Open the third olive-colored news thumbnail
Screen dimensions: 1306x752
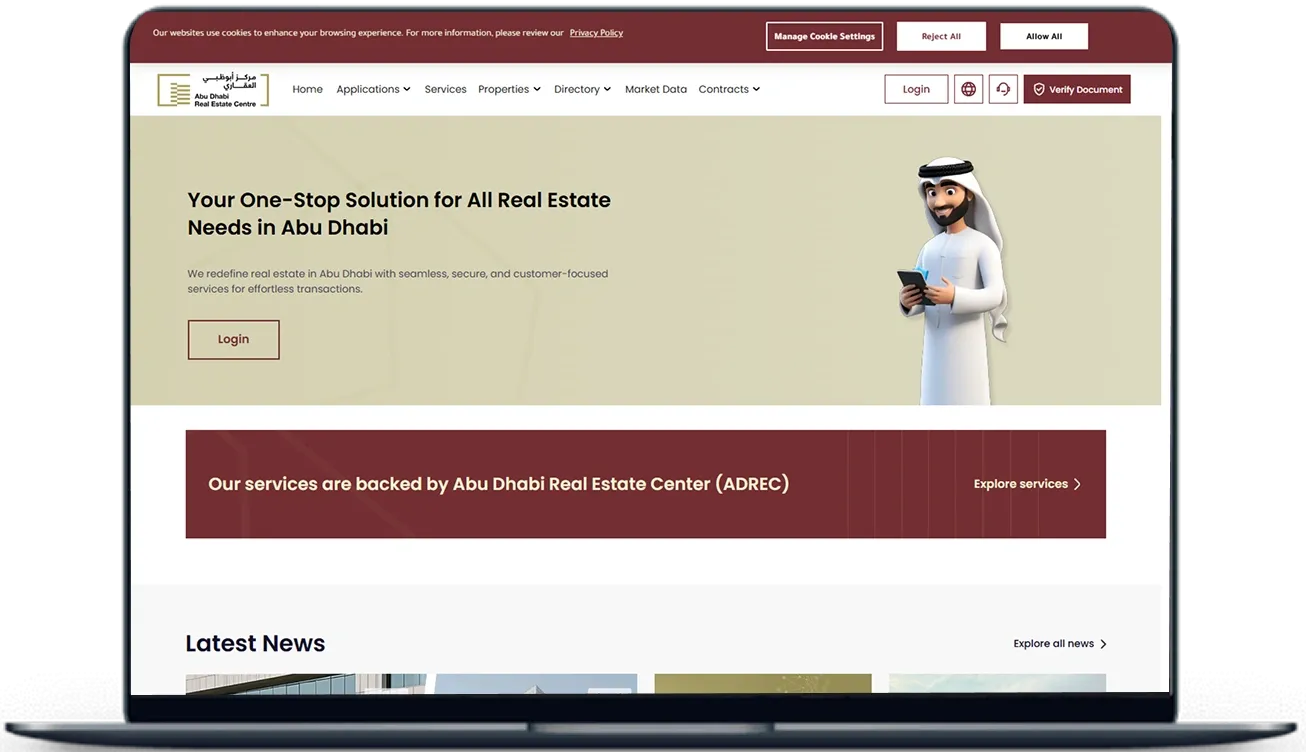pyautogui.click(x=763, y=683)
